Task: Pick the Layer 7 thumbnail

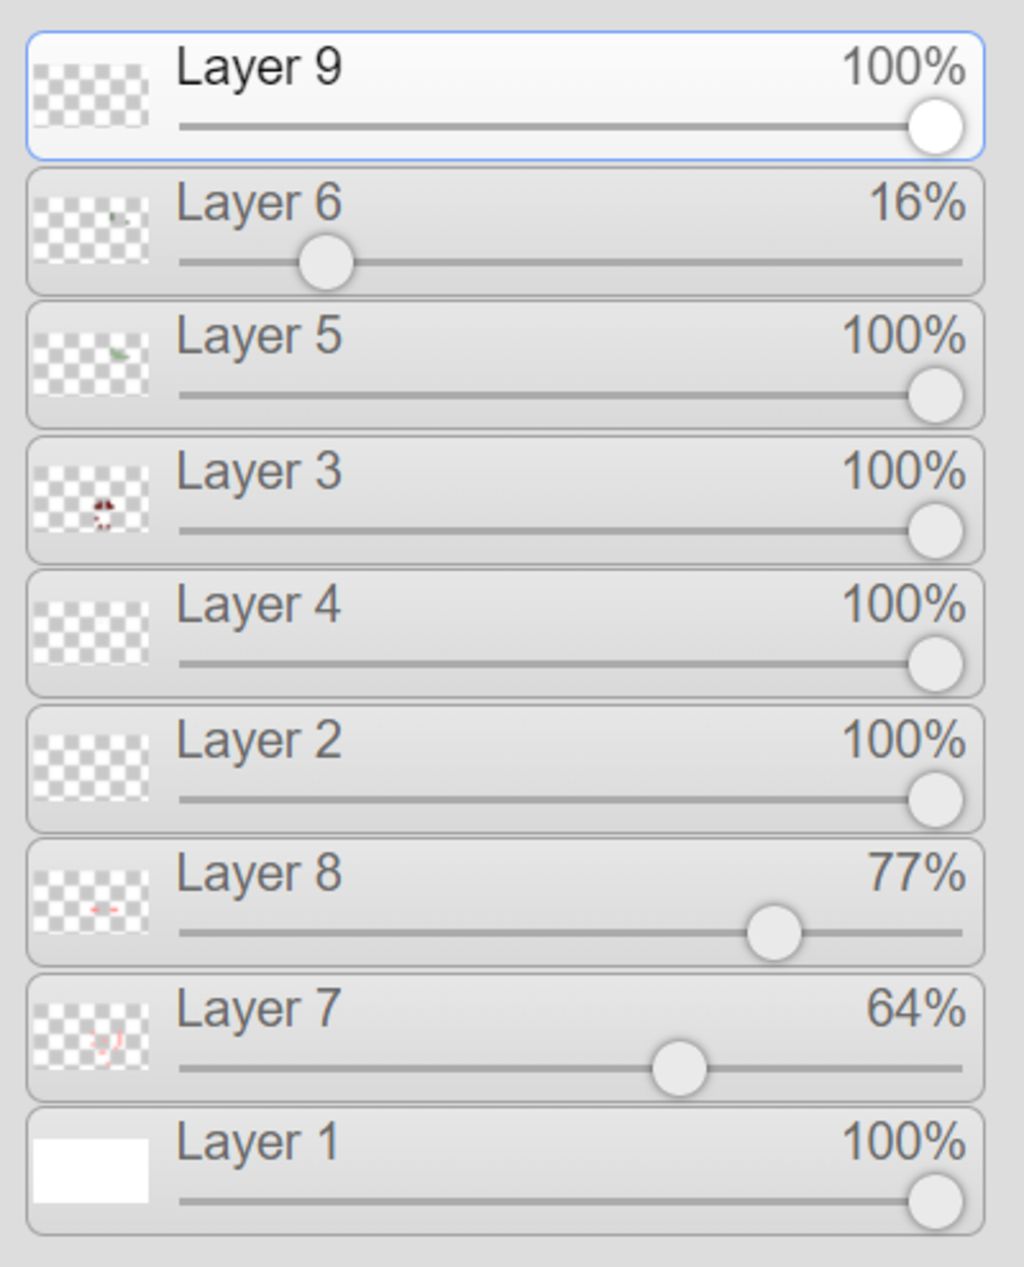Action: (91, 1037)
